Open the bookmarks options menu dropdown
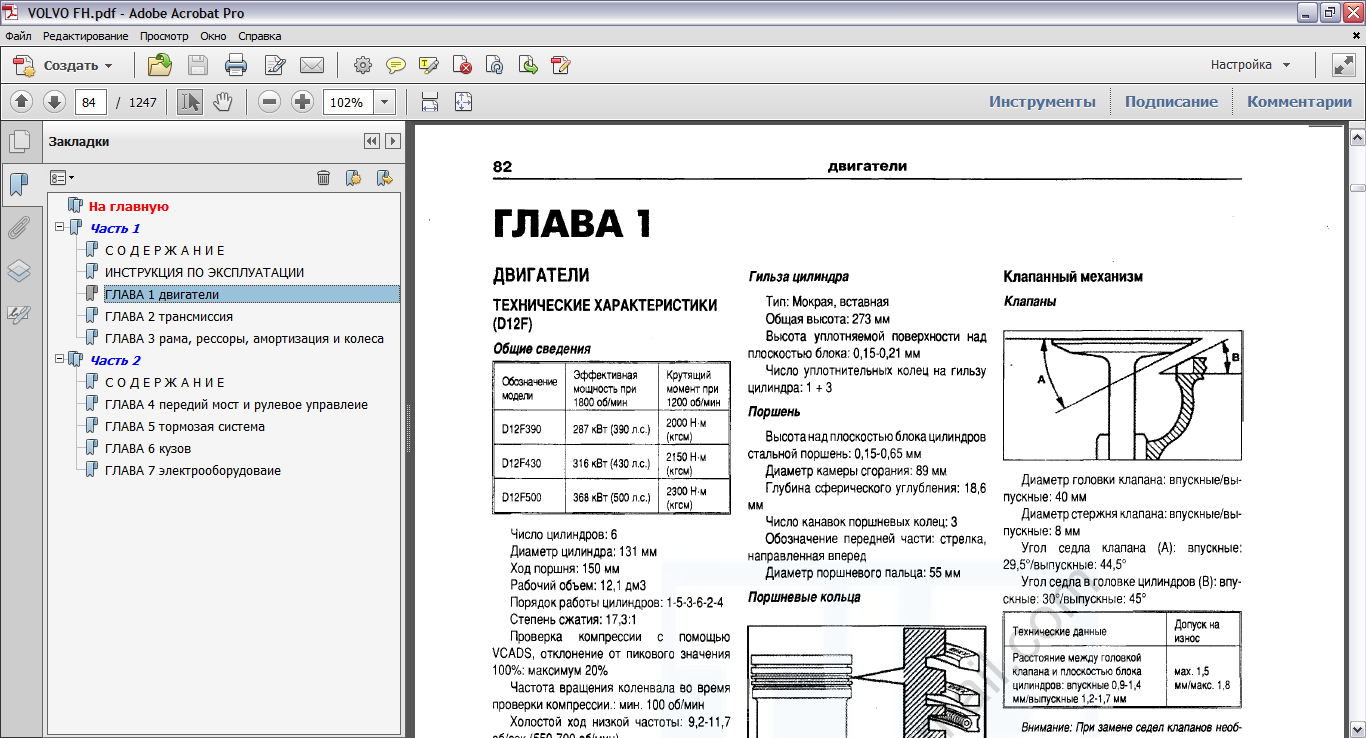Viewport: 1366px width, 738px height. 62,177
